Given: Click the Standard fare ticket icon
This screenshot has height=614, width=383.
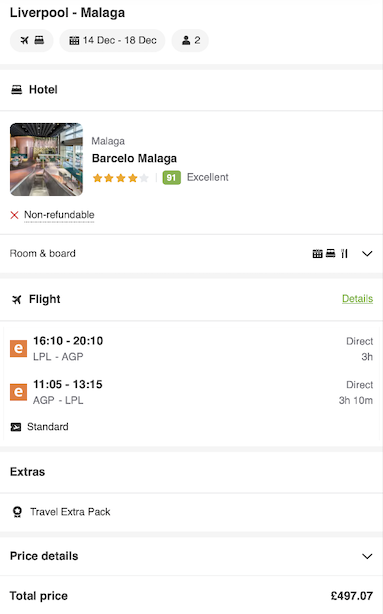Looking at the screenshot, I should pos(16,427).
